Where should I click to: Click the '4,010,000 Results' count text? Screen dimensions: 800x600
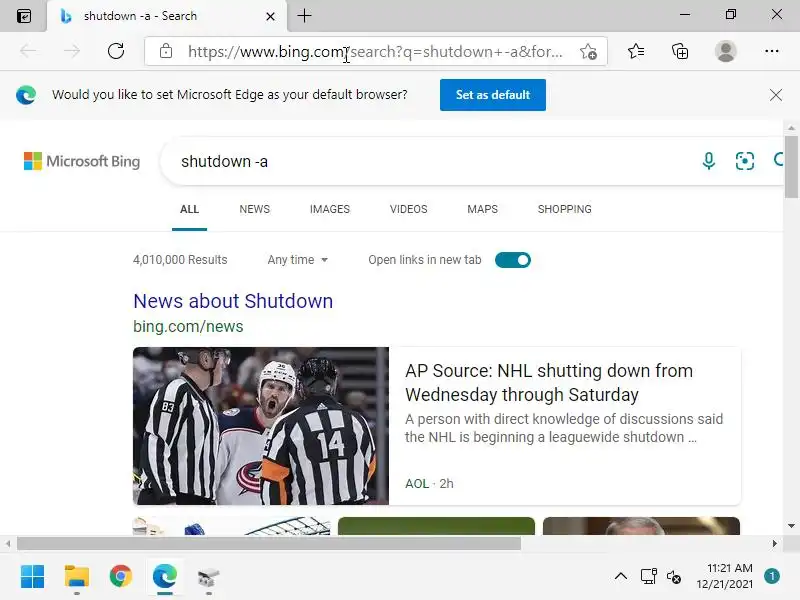(180, 260)
